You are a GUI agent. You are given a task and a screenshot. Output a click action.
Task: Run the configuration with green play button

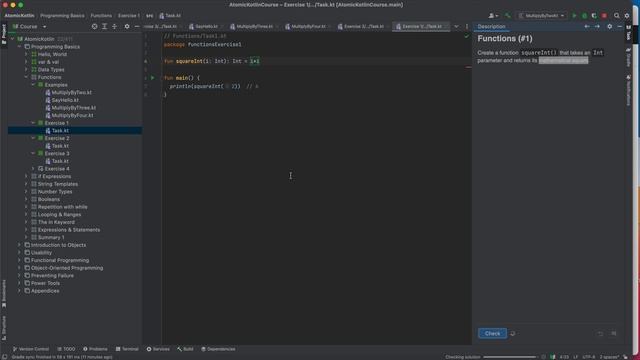pyautogui.click(x=574, y=16)
